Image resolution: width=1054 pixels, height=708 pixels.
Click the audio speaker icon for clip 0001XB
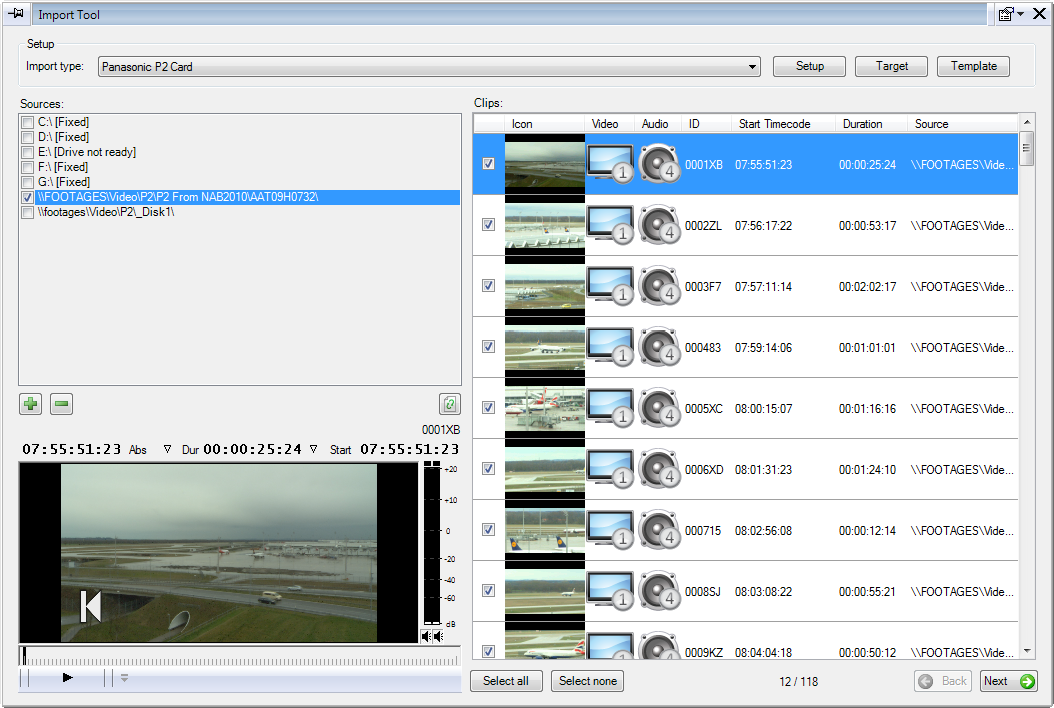coord(659,164)
